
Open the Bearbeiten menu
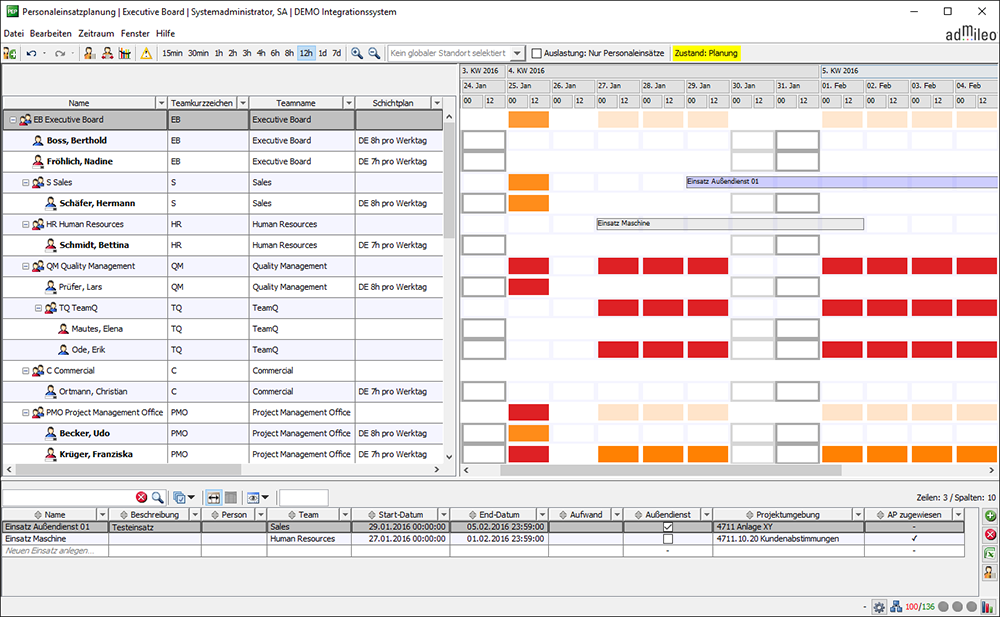click(51, 34)
